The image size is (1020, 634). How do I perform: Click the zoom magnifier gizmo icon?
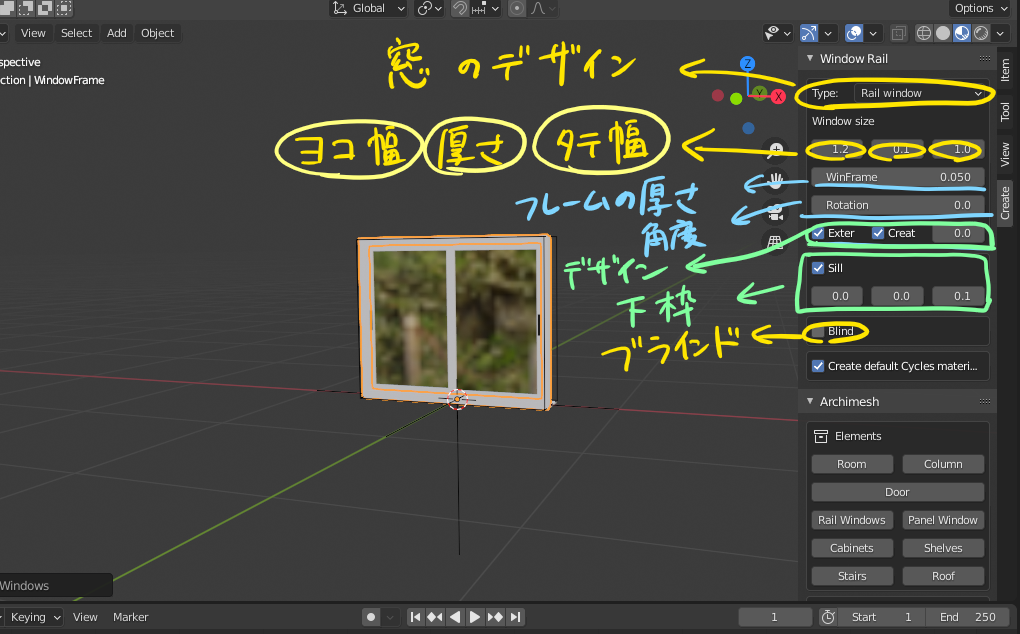coord(775,149)
